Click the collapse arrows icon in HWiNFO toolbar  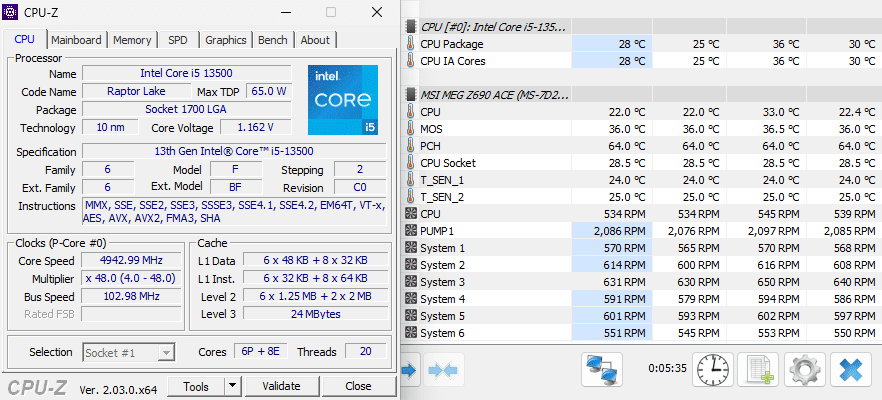click(443, 370)
